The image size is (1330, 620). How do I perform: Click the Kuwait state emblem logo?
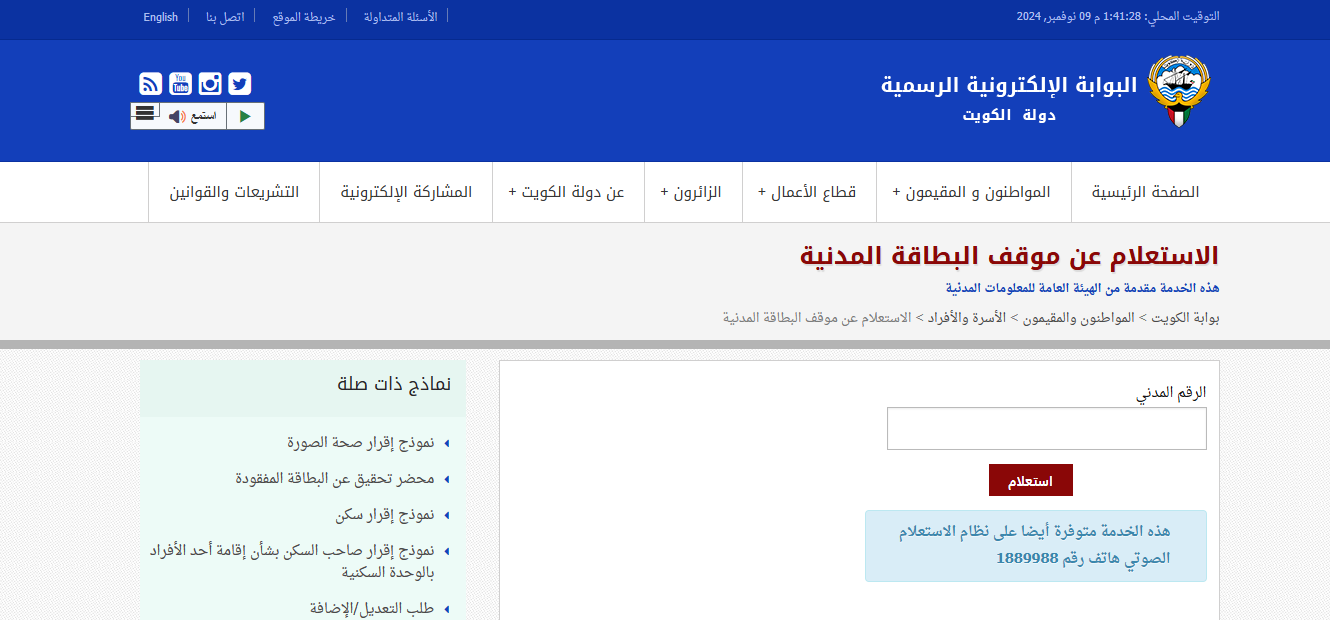point(1178,91)
